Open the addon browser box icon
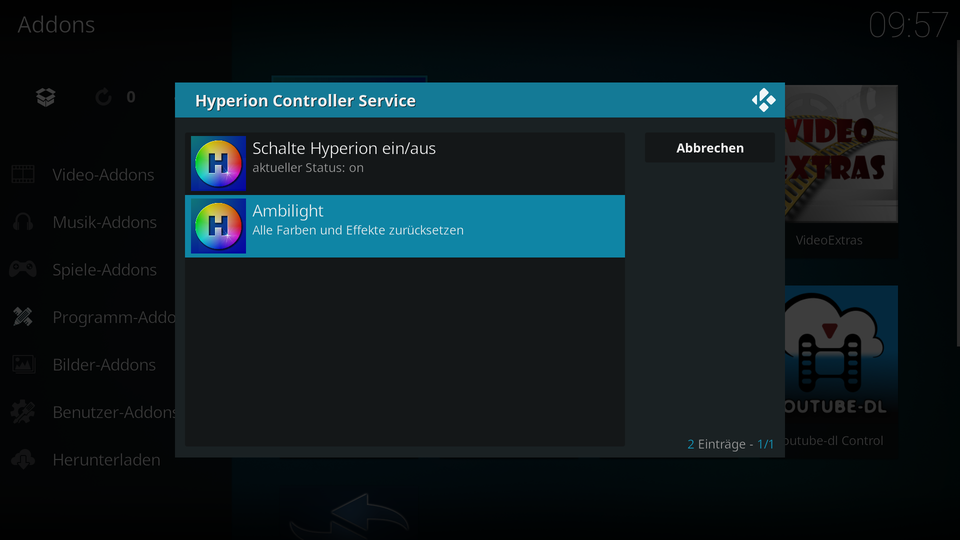Image resolution: width=960 pixels, height=540 pixels. pos(46,97)
